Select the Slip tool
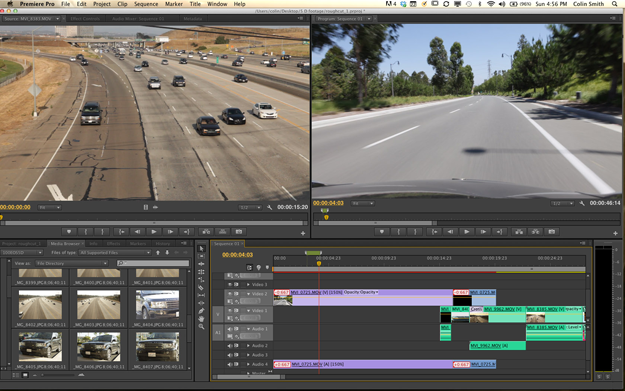625x391 pixels. [x=201, y=295]
